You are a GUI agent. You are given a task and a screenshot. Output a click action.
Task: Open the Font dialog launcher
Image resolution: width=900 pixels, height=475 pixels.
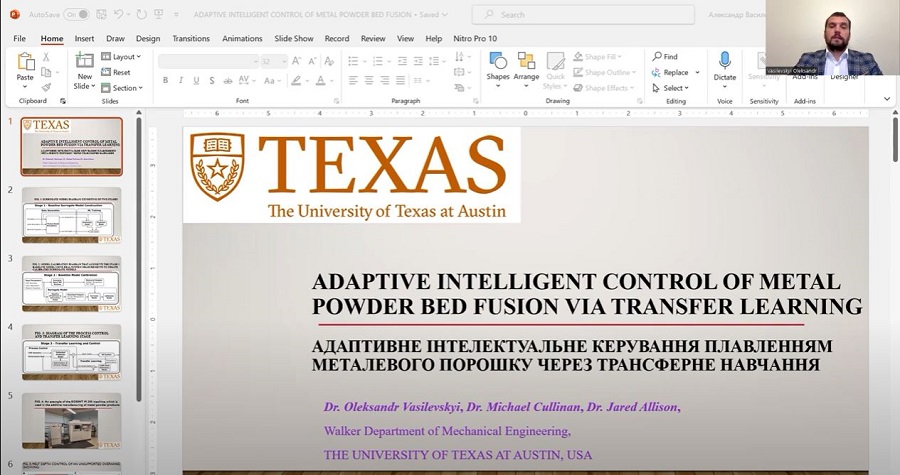(x=336, y=101)
